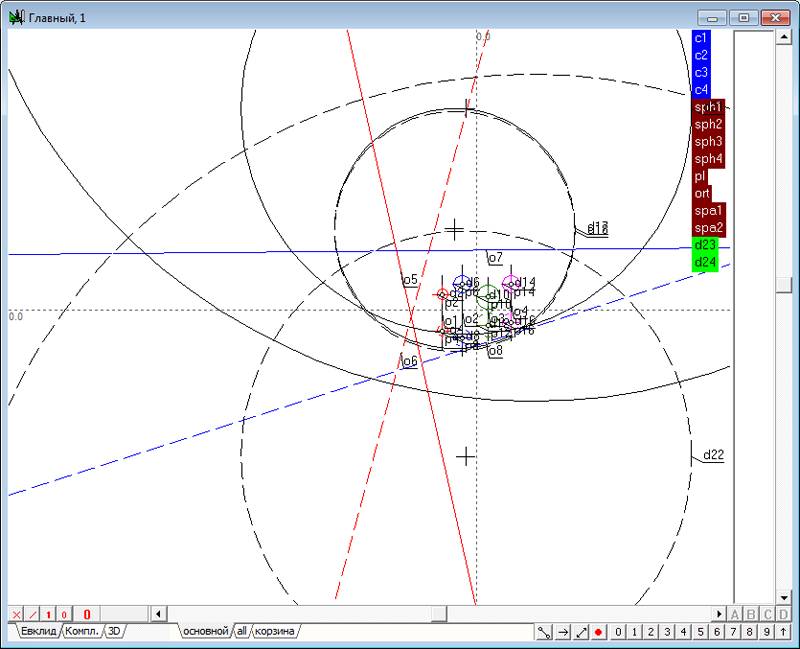Click the red diagonal slash icon
The height and width of the screenshot is (649, 800).
click(33, 614)
